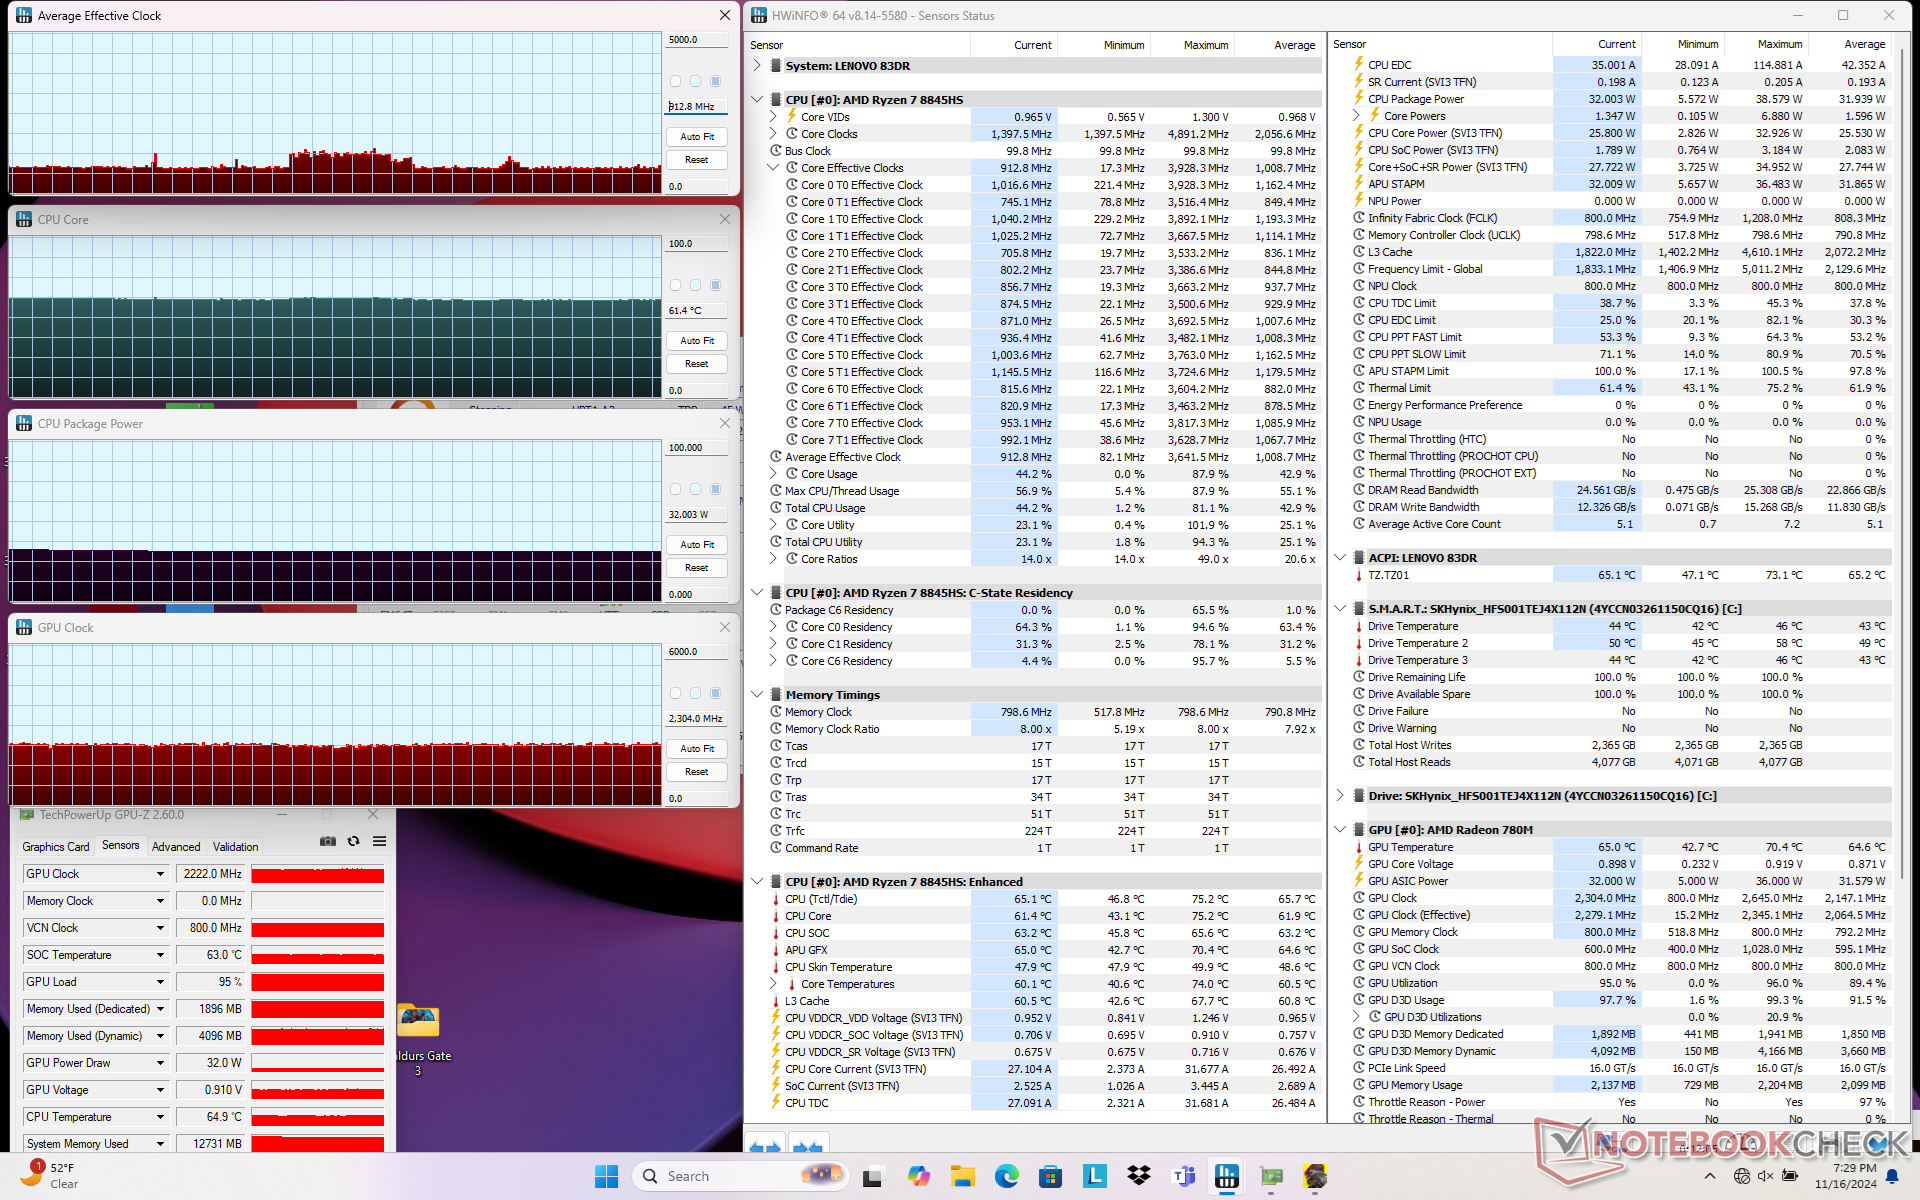Expand the System: LENOVO 83DR group
1920x1200 pixels.
757,66
